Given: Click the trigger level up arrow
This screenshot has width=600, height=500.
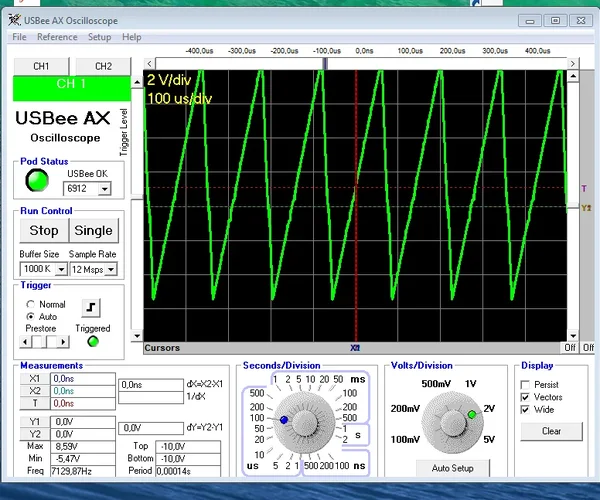Looking at the screenshot, I should 137,82.
